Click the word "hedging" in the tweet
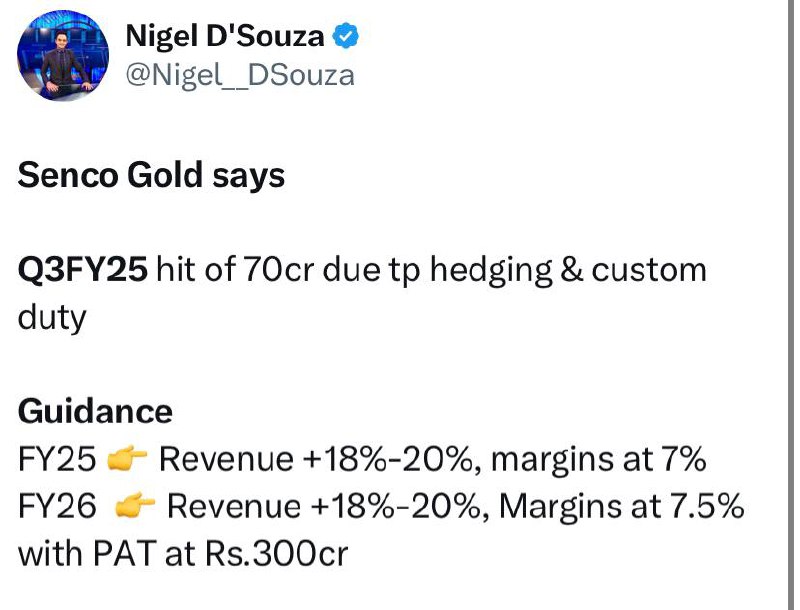 click(x=491, y=271)
